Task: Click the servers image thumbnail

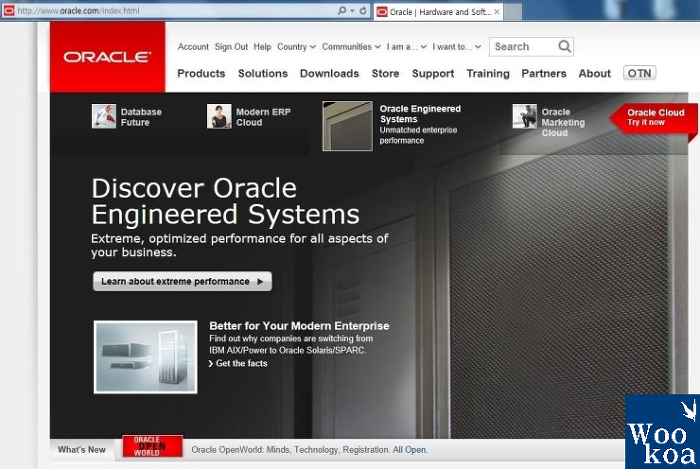Action: pyautogui.click(x=146, y=357)
